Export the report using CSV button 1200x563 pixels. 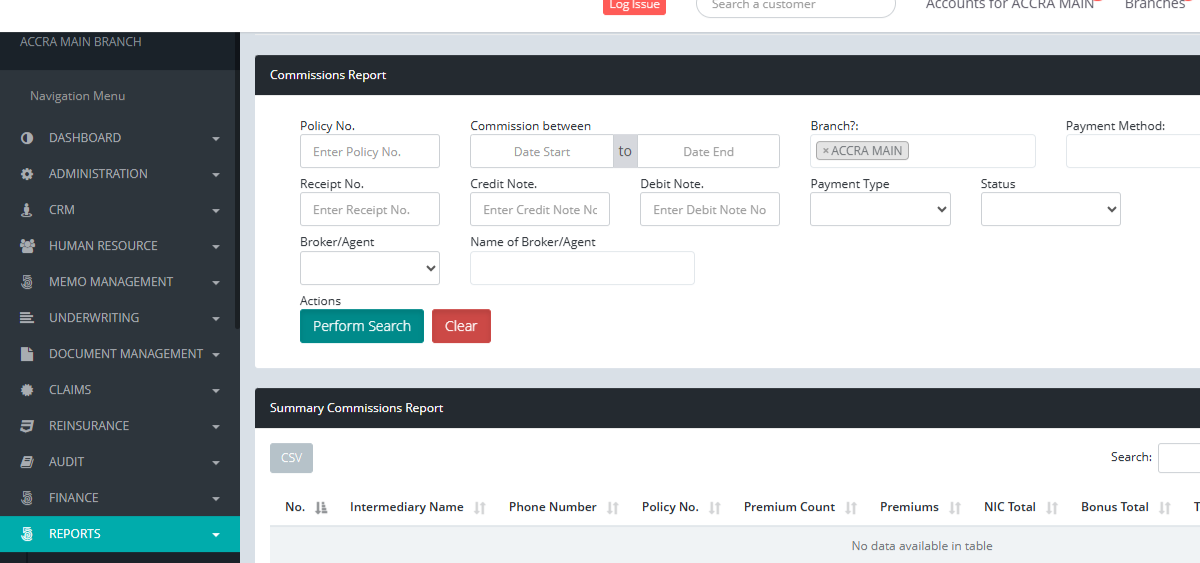click(x=291, y=458)
